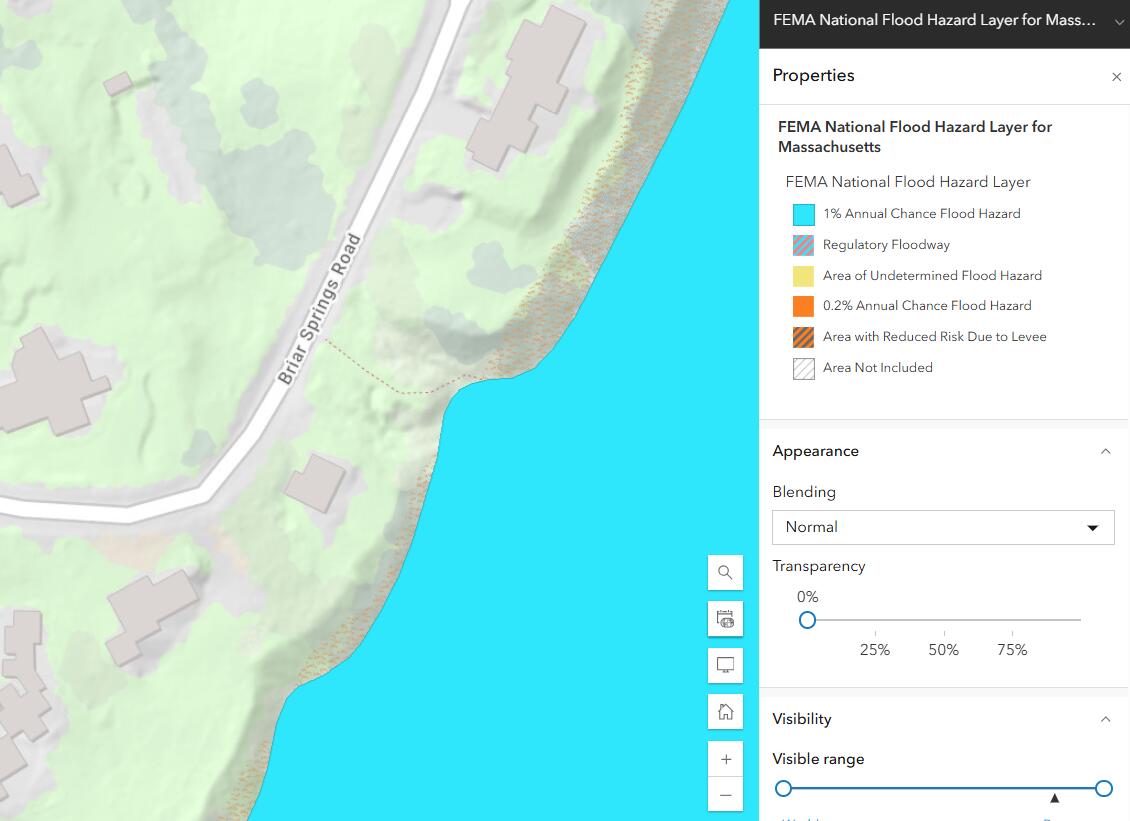Zoom in with the plus button
1130x821 pixels.
point(725,759)
